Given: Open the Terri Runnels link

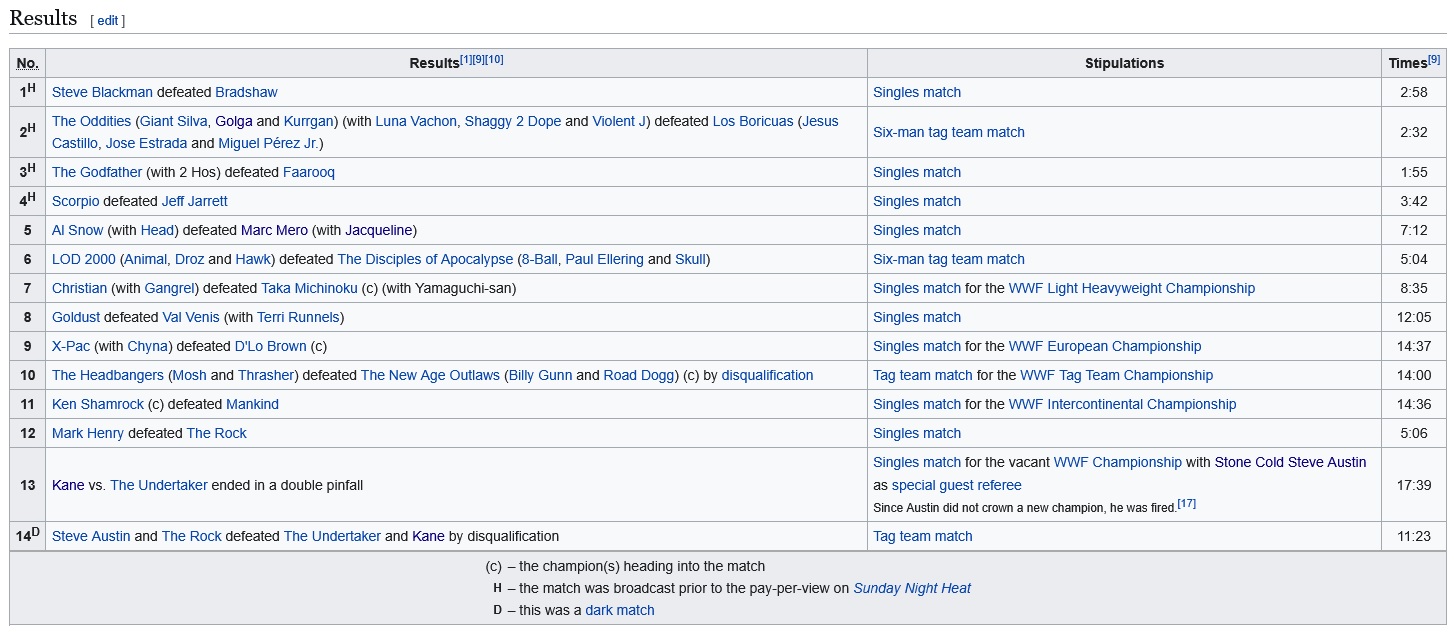Looking at the screenshot, I should [x=298, y=317].
